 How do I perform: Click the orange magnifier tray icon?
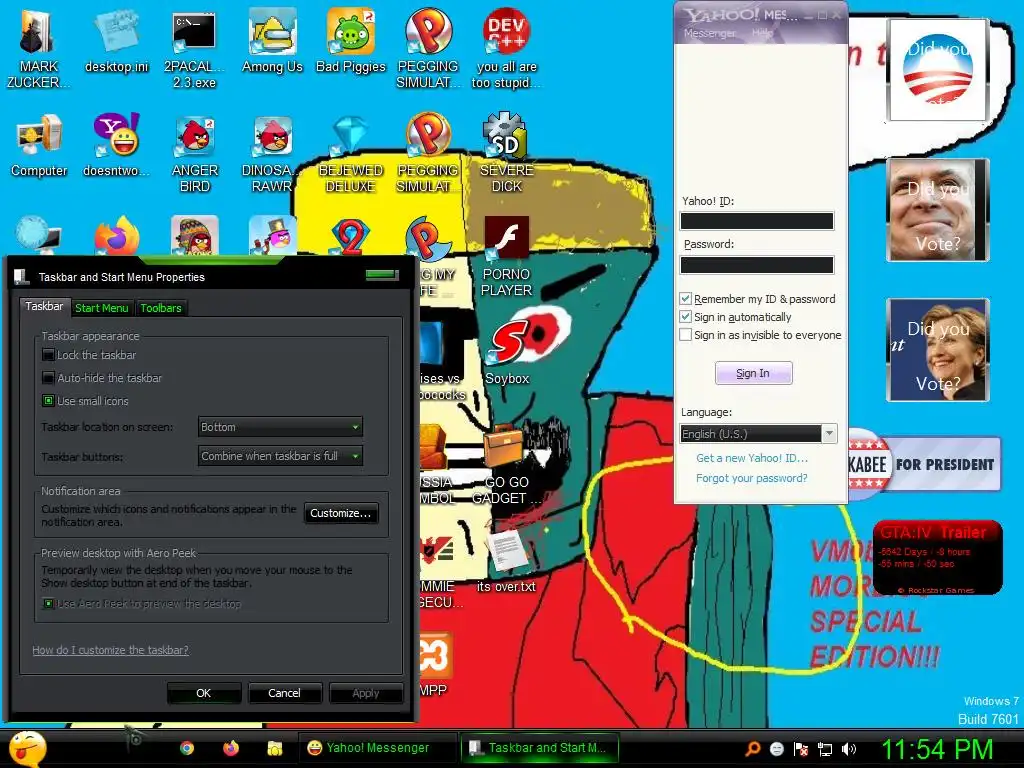click(753, 749)
